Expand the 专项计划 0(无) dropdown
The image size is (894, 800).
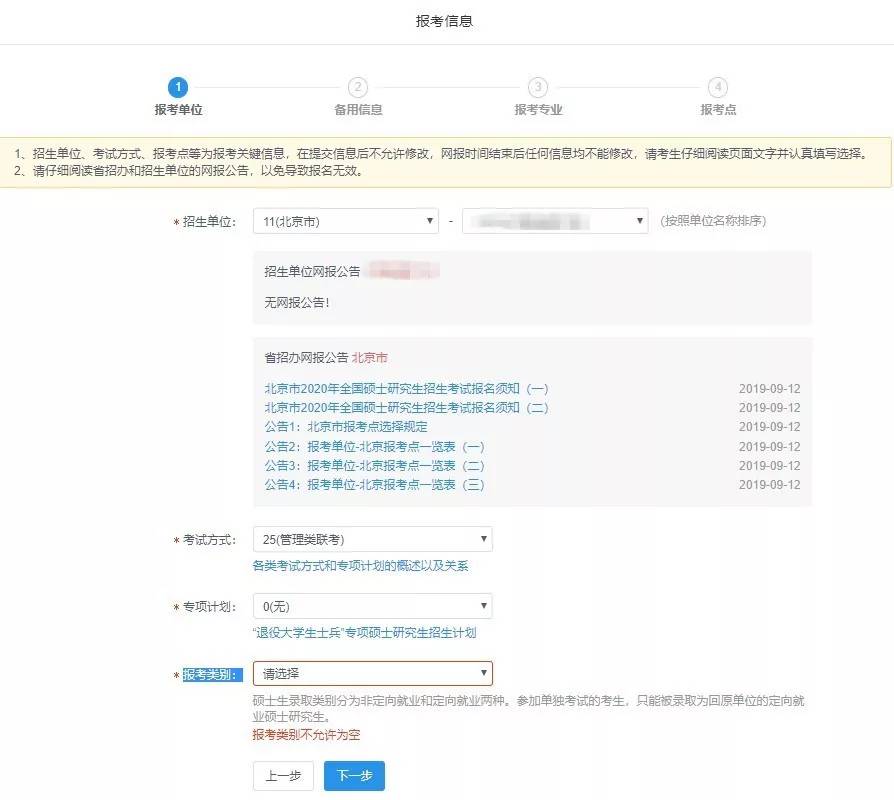tap(372, 606)
